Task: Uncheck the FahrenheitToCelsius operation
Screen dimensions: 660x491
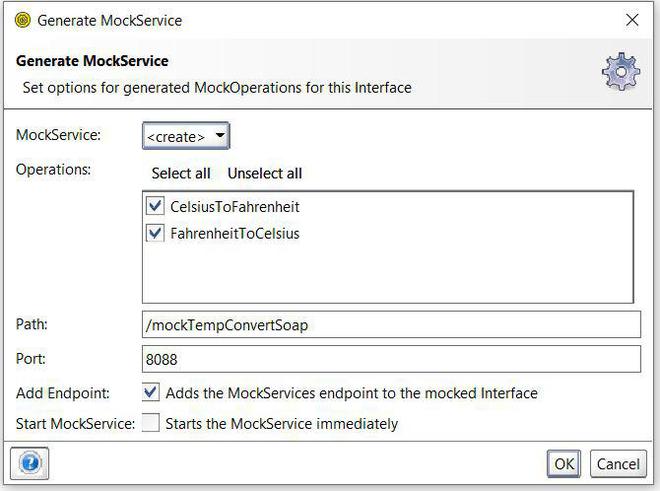Action: click(x=155, y=234)
